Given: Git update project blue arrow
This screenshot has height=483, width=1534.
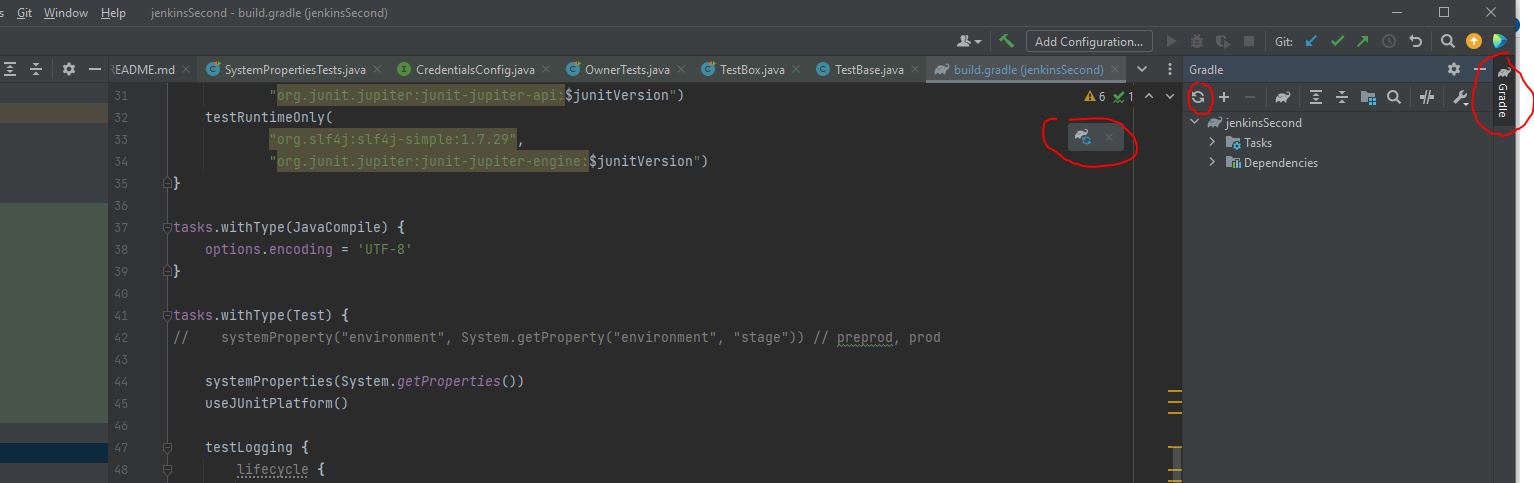Looking at the screenshot, I should coord(1311,41).
